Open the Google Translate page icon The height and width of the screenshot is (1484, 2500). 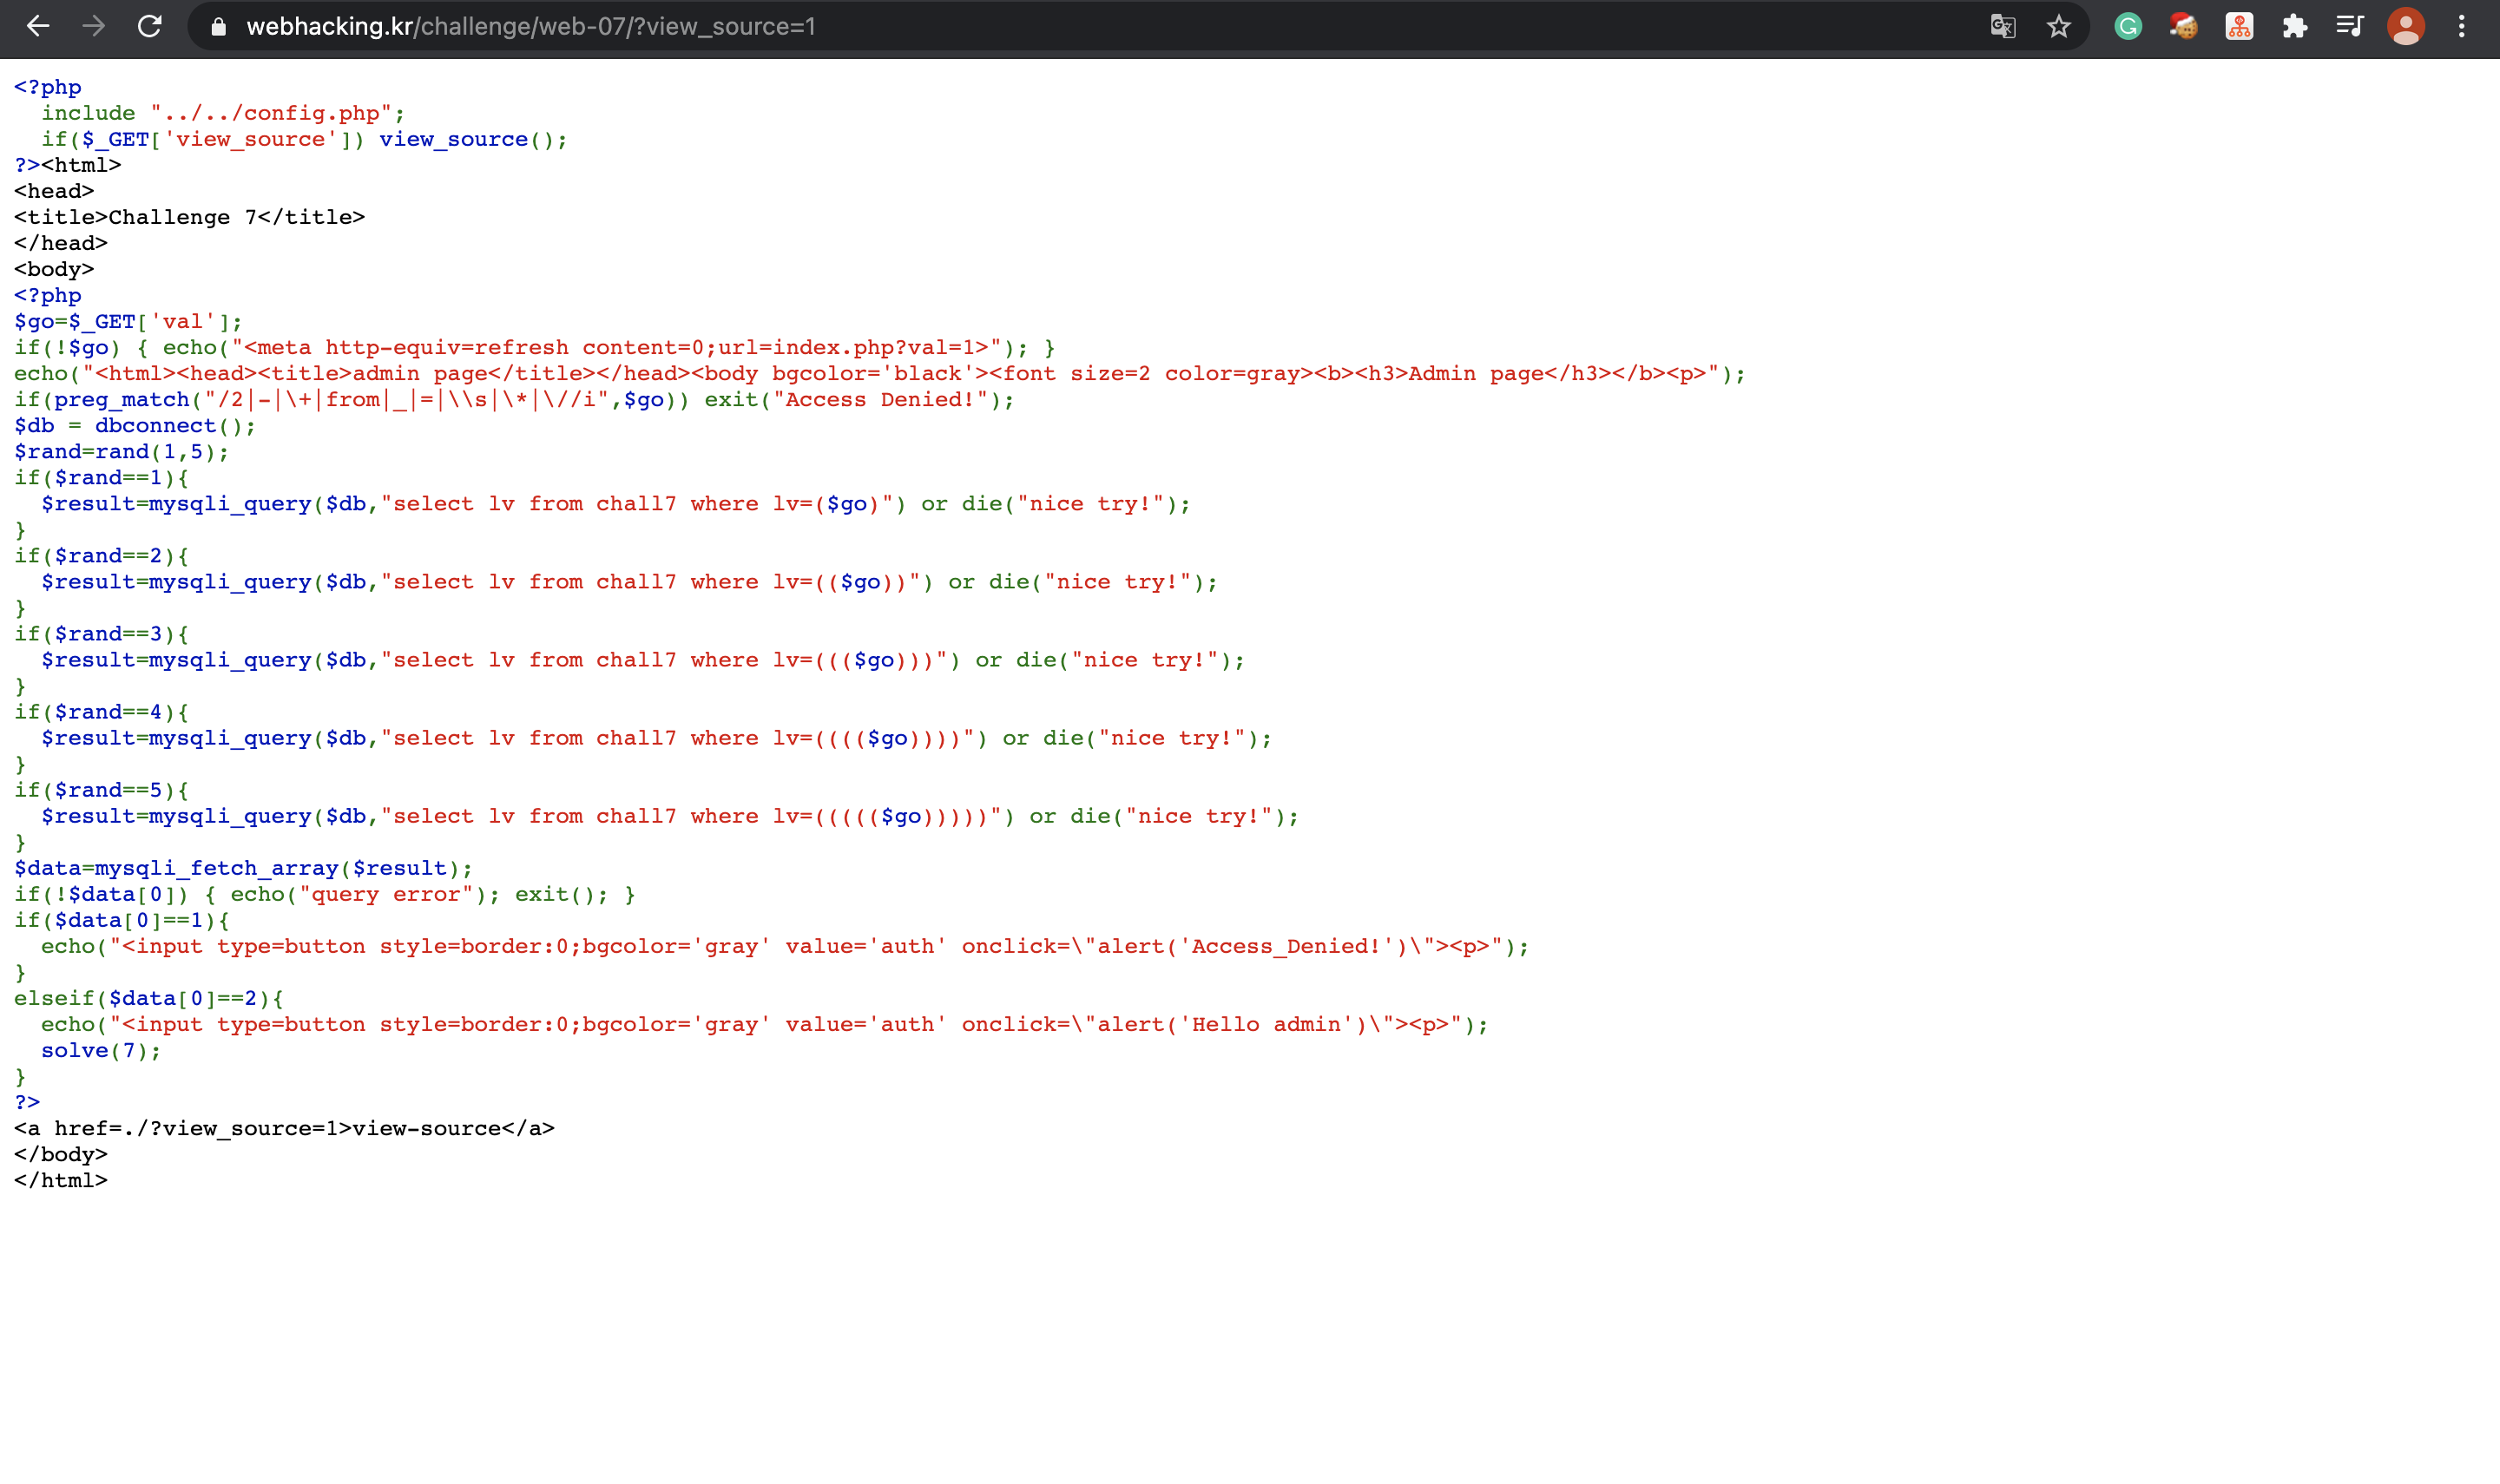pos(2002,27)
